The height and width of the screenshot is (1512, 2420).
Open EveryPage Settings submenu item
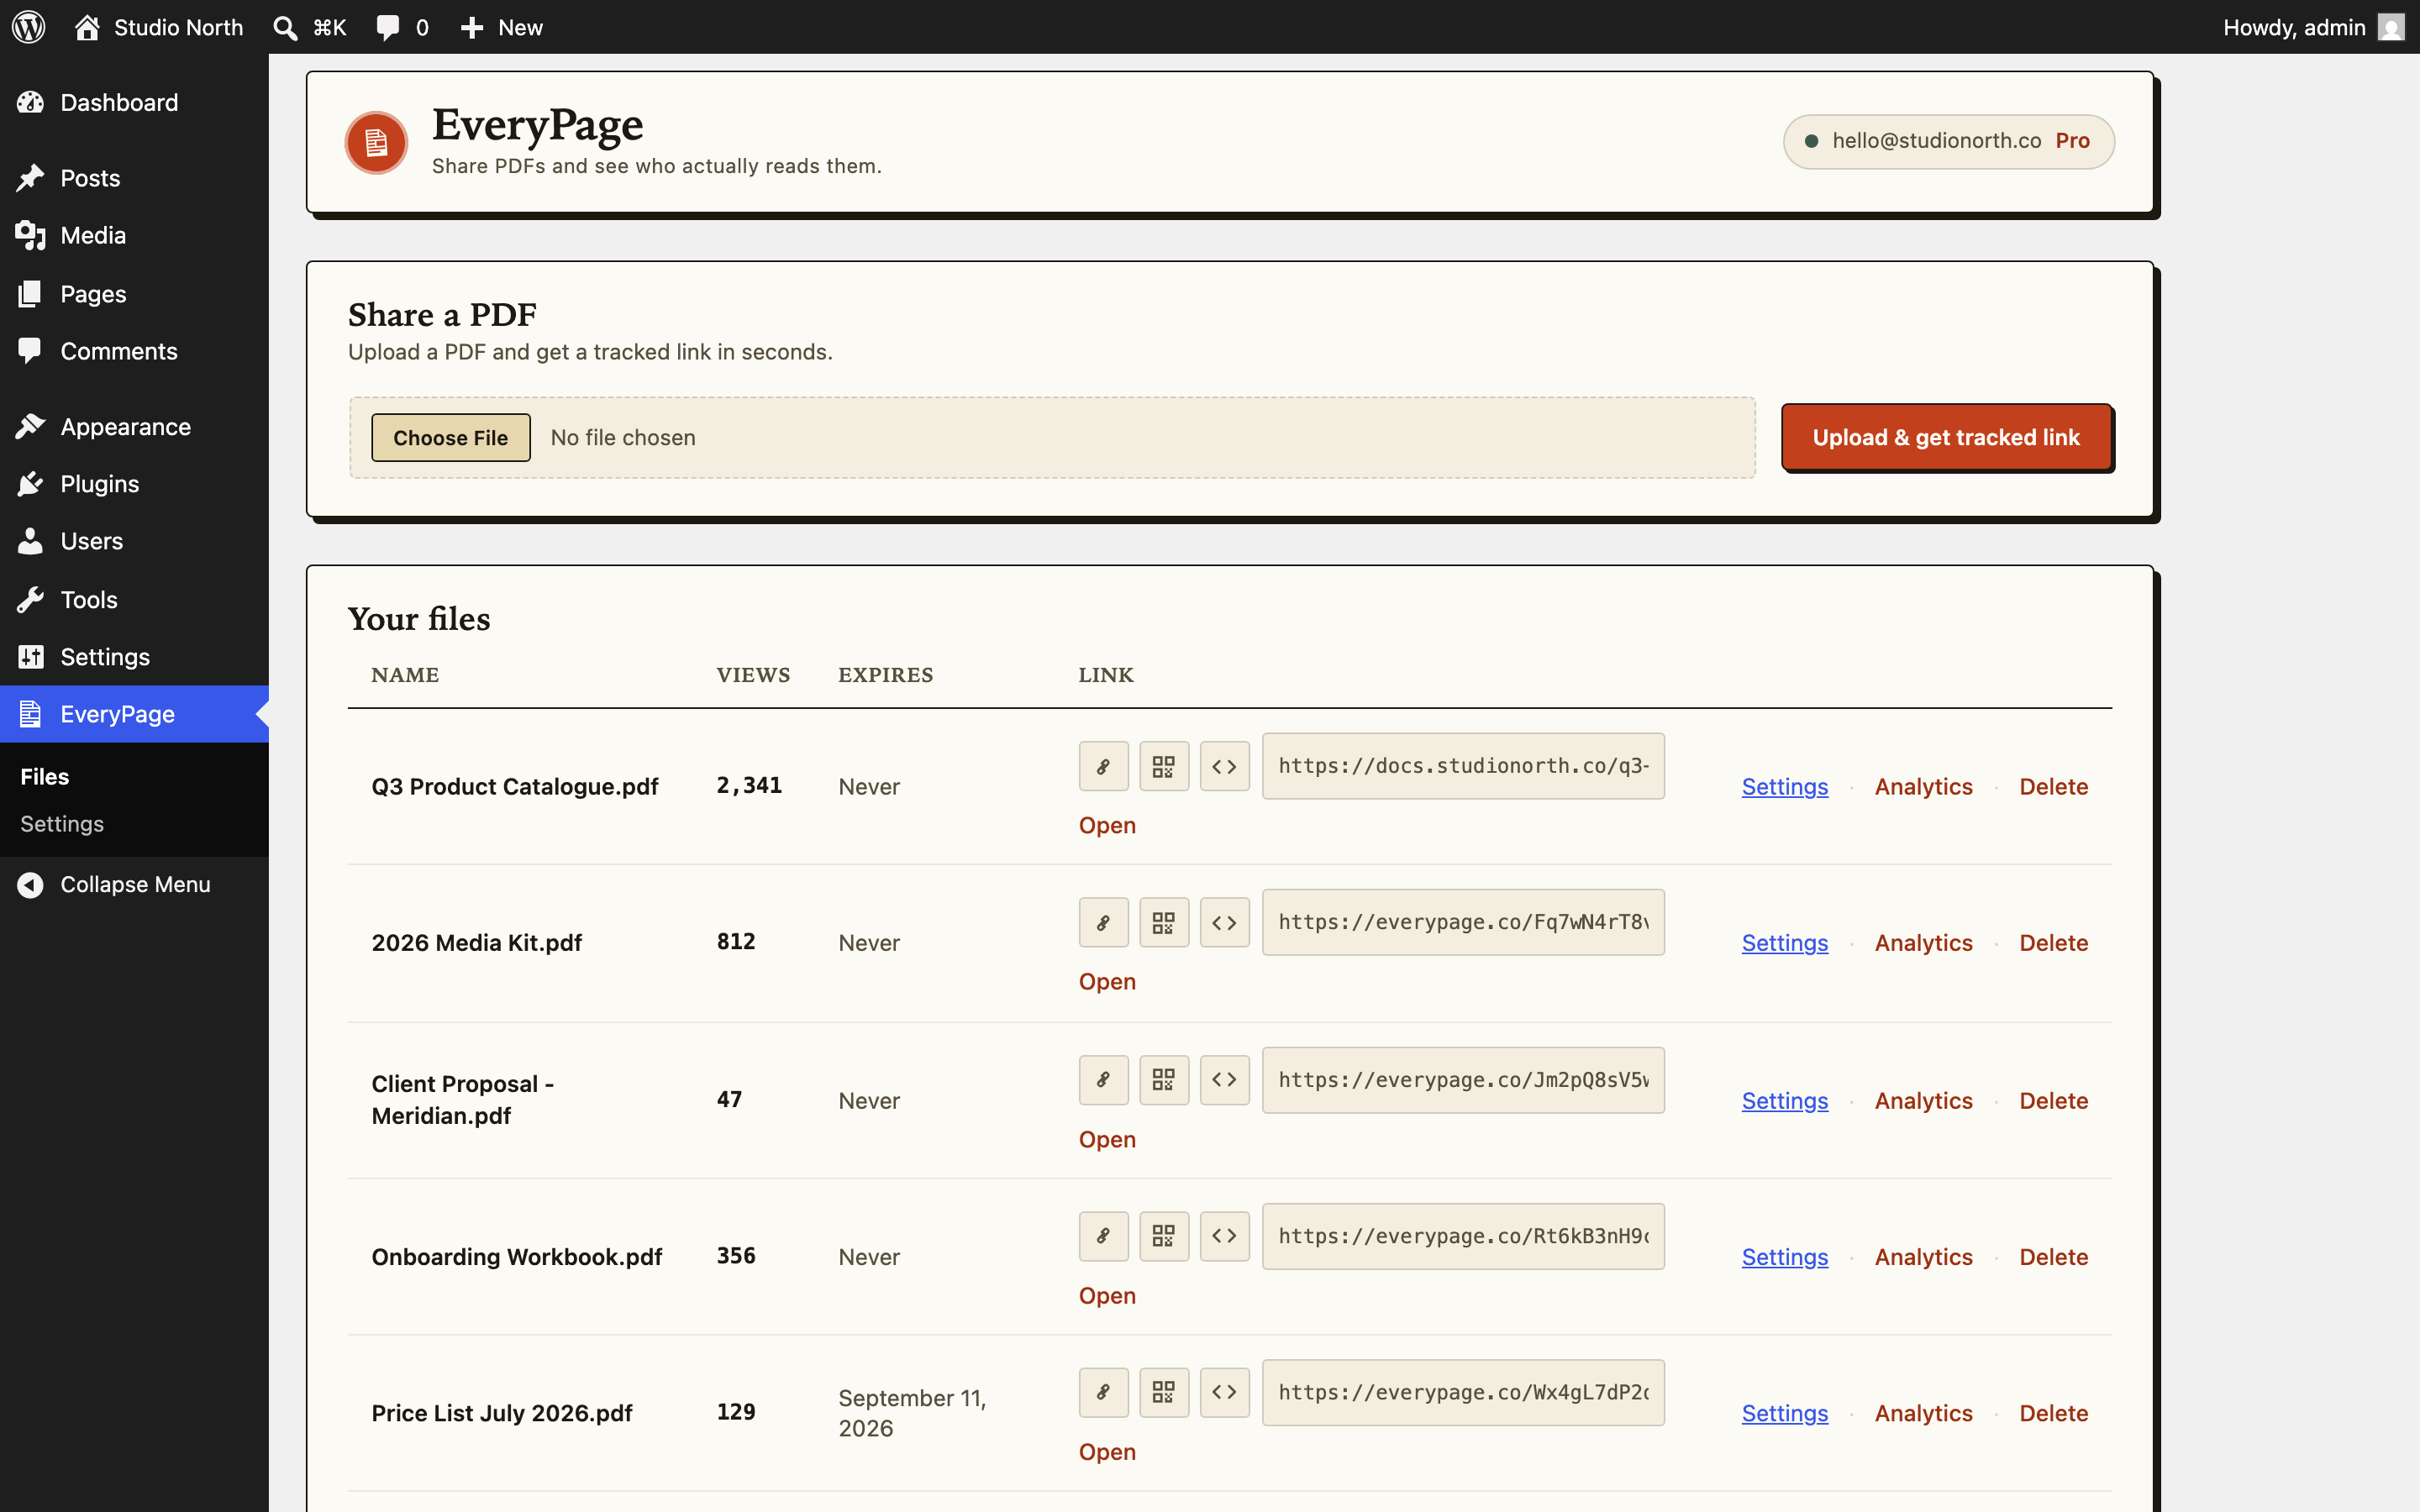pos(62,824)
